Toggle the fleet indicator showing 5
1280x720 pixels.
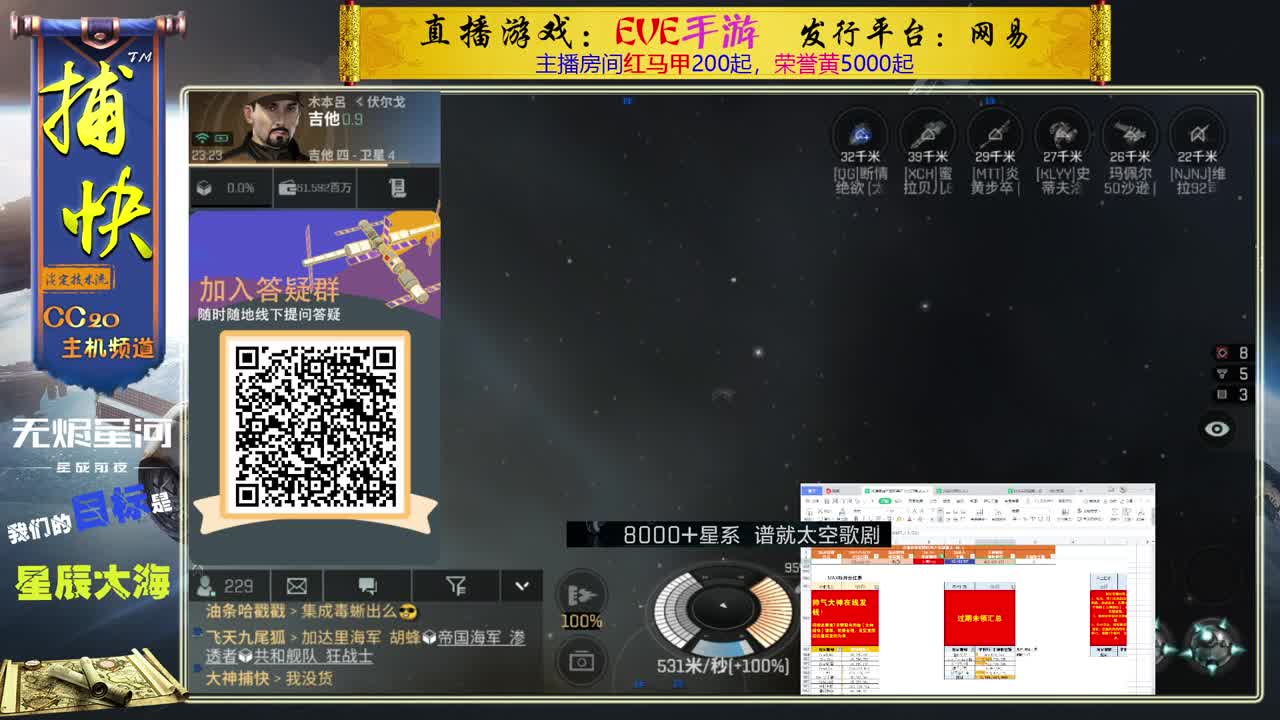pyautogui.click(x=1224, y=372)
